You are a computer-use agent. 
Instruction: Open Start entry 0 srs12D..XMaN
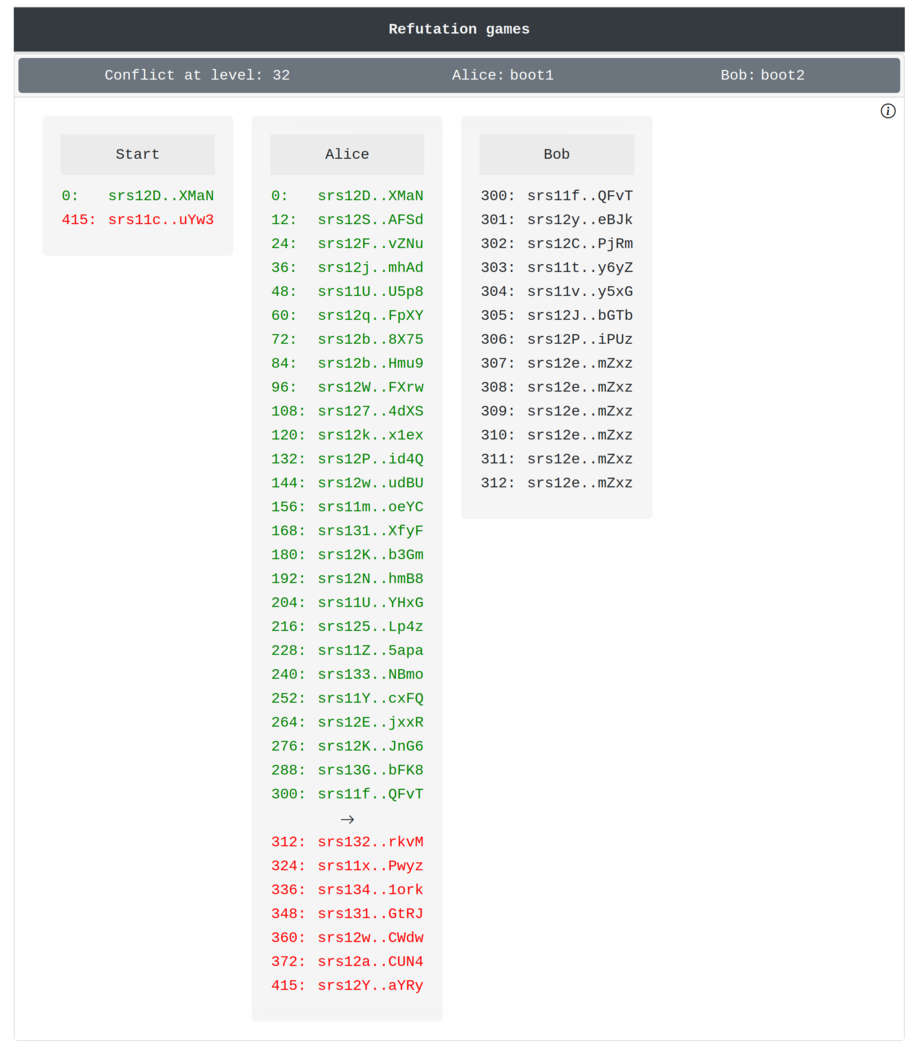coord(160,196)
